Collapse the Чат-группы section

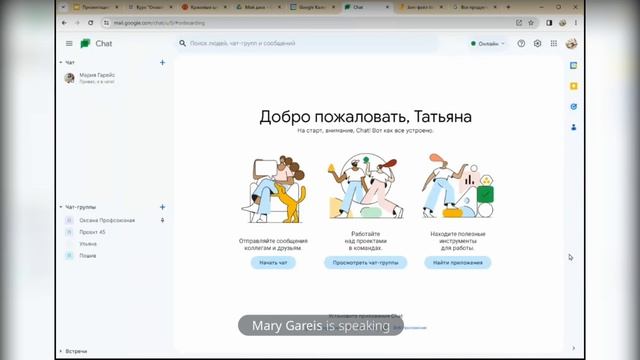pos(61,207)
